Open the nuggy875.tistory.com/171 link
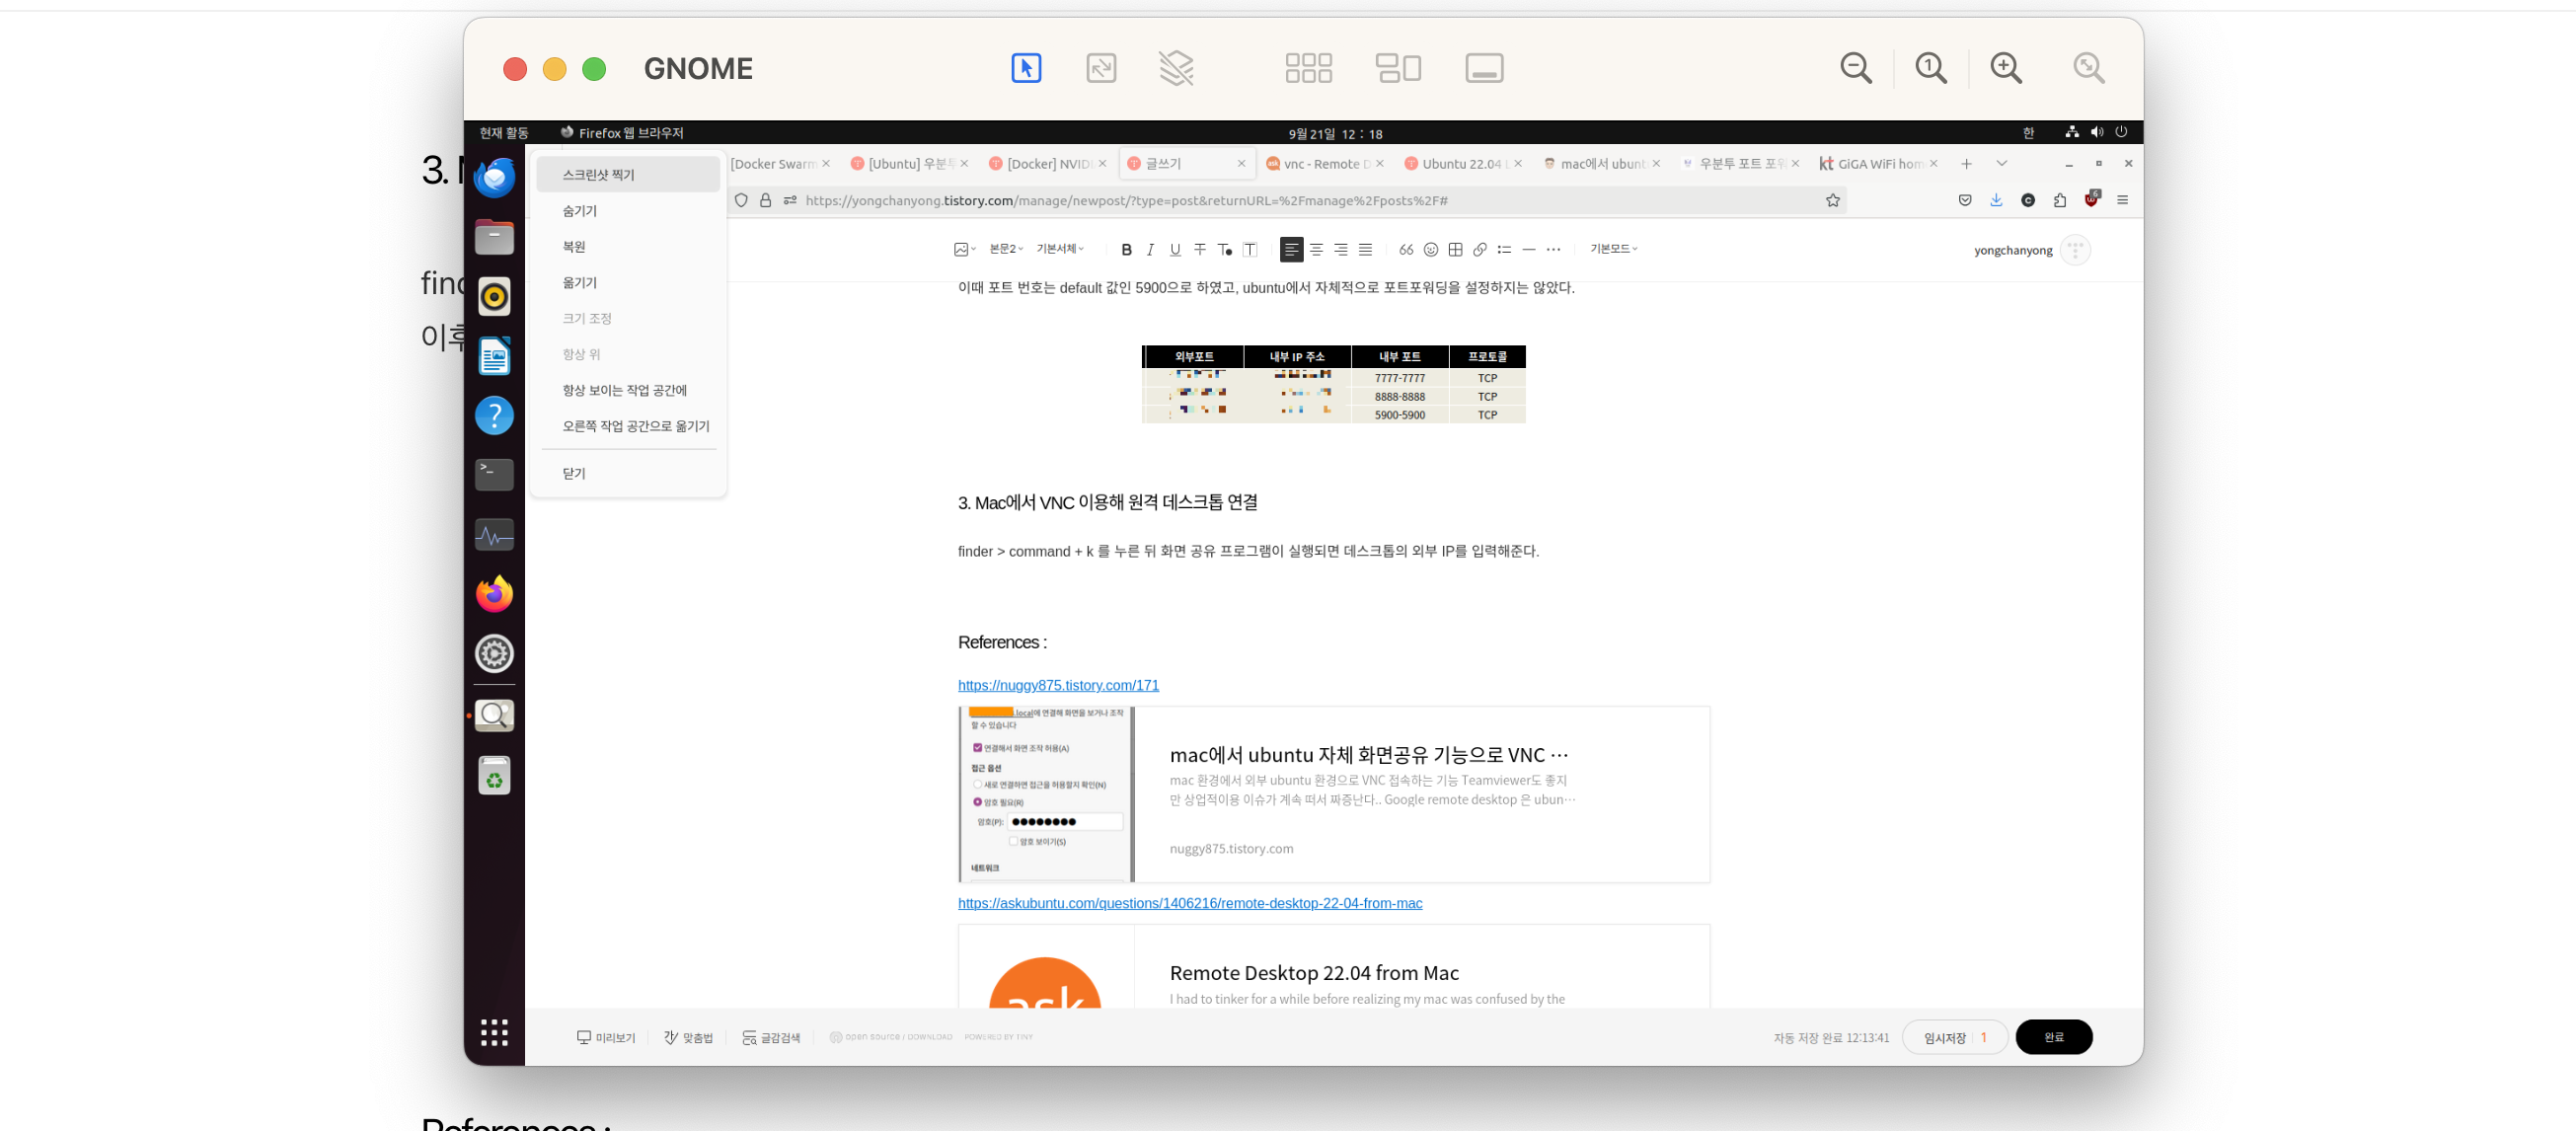The height and width of the screenshot is (1131, 2576). click(x=1058, y=685)
